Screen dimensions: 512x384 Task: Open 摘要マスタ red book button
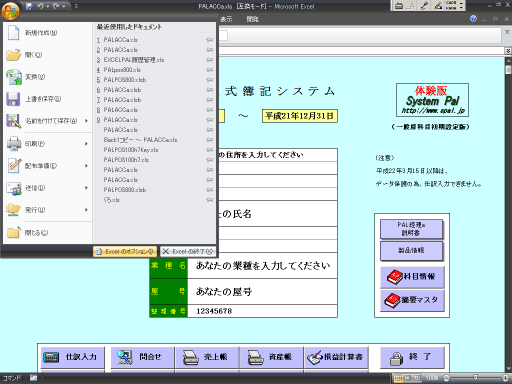412,300
